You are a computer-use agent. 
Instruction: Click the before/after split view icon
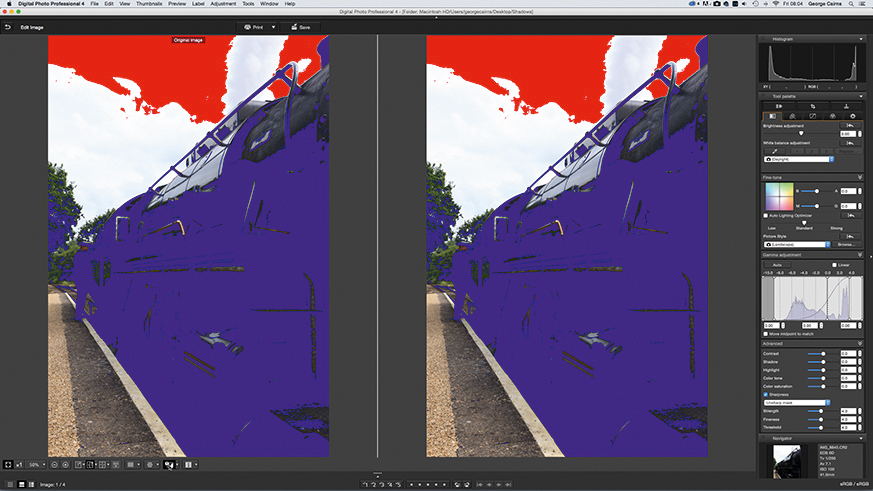188,464
